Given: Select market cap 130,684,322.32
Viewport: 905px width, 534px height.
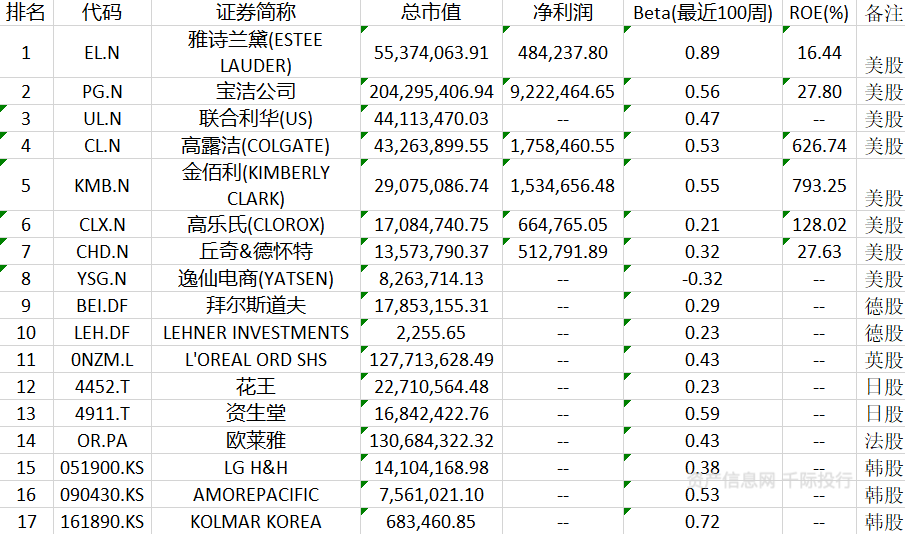Looking at the screenshot, I should [x=431, y=440].
